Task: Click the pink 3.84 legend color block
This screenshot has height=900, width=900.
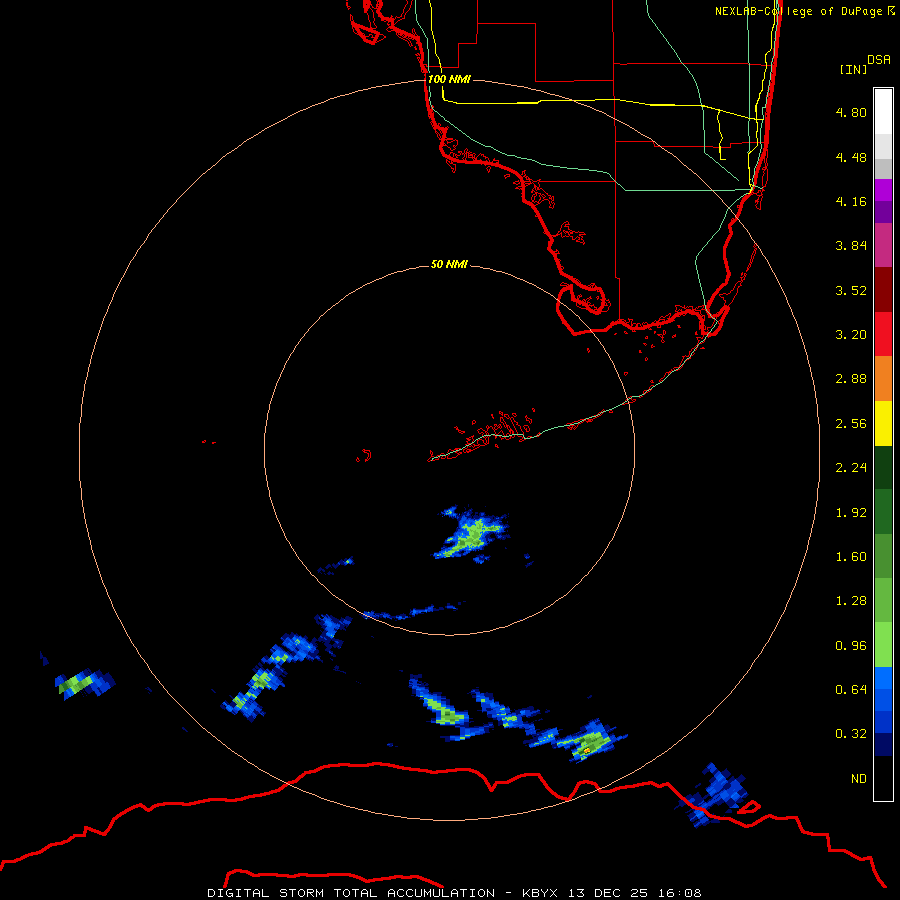Action: pos(883,245)
